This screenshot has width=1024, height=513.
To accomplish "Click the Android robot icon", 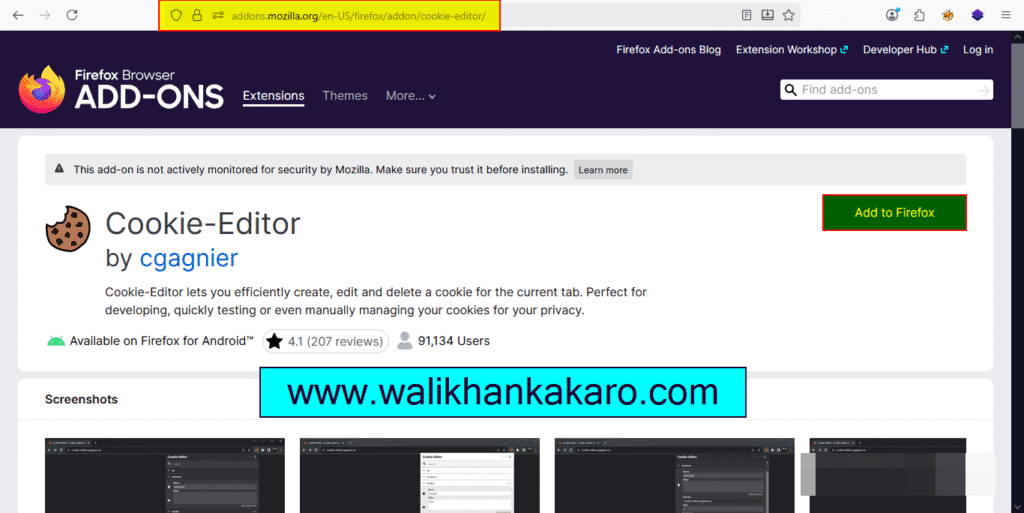I will pyautogui.click(x=56, y=341).
